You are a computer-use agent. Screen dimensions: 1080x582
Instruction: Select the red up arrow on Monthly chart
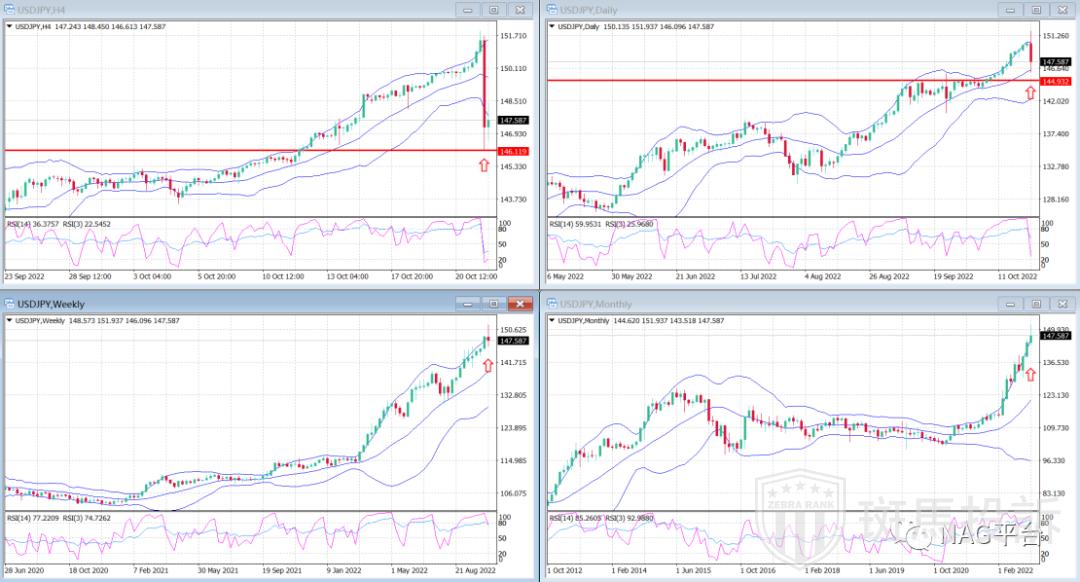pos(1031,375)
